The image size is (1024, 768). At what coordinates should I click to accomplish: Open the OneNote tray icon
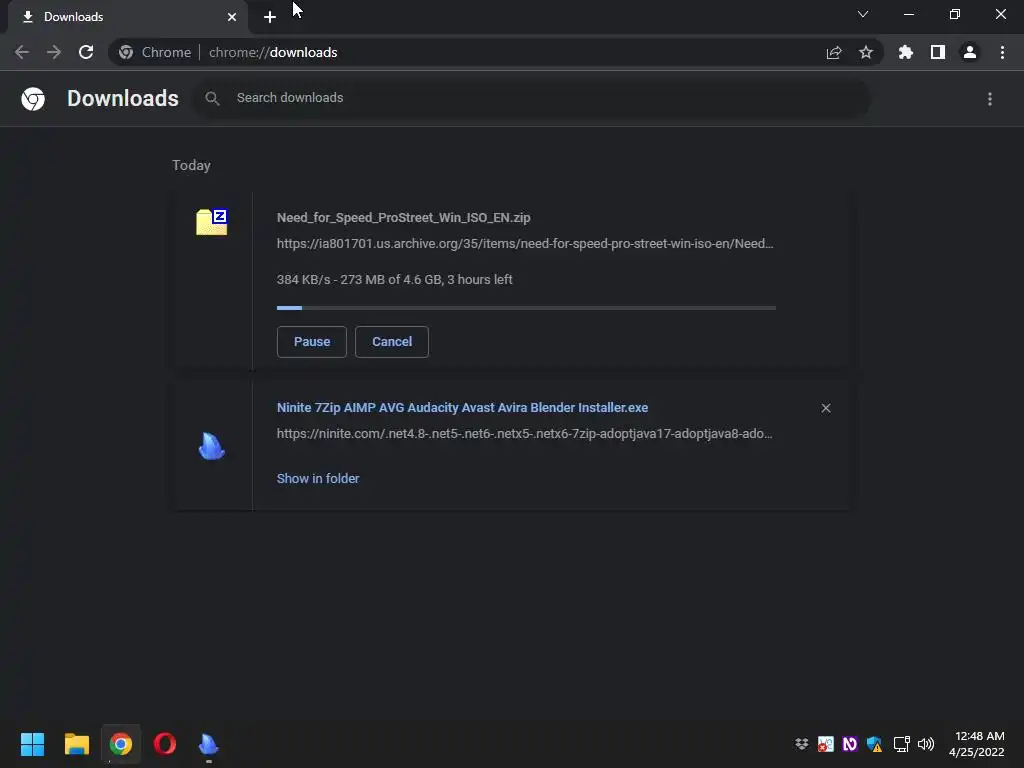coord(850,744)
